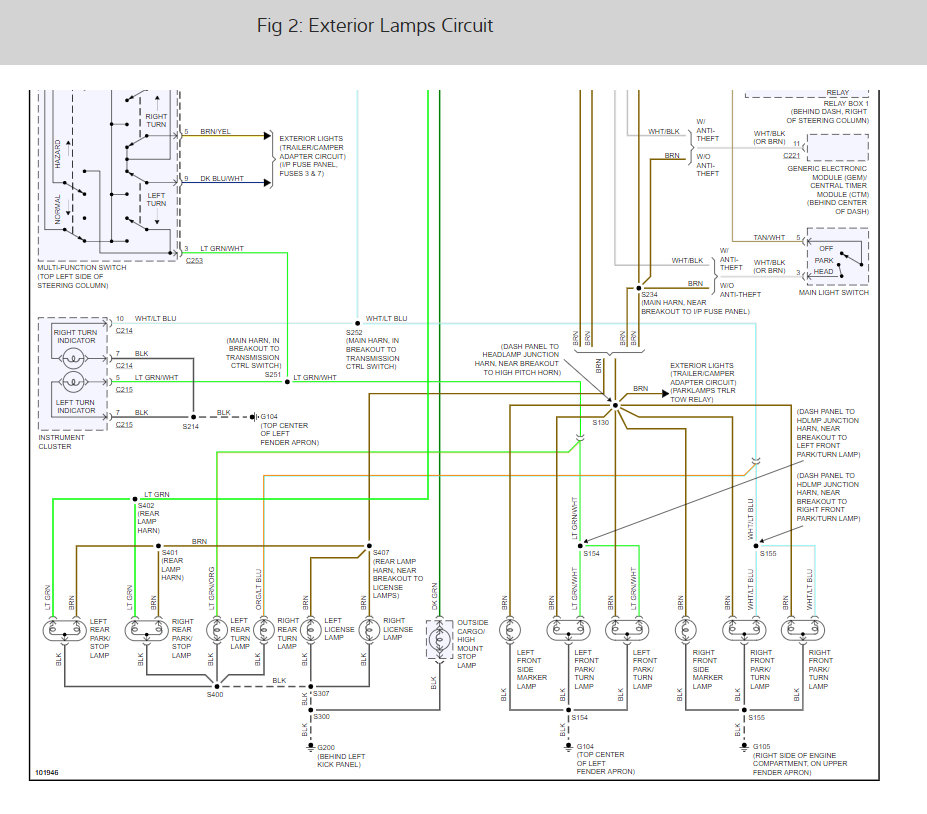This screenshot has height=814, width=927.
Task: Click the MAIN LIGHT SWITCH label
Action: click(x=834, y=293)
